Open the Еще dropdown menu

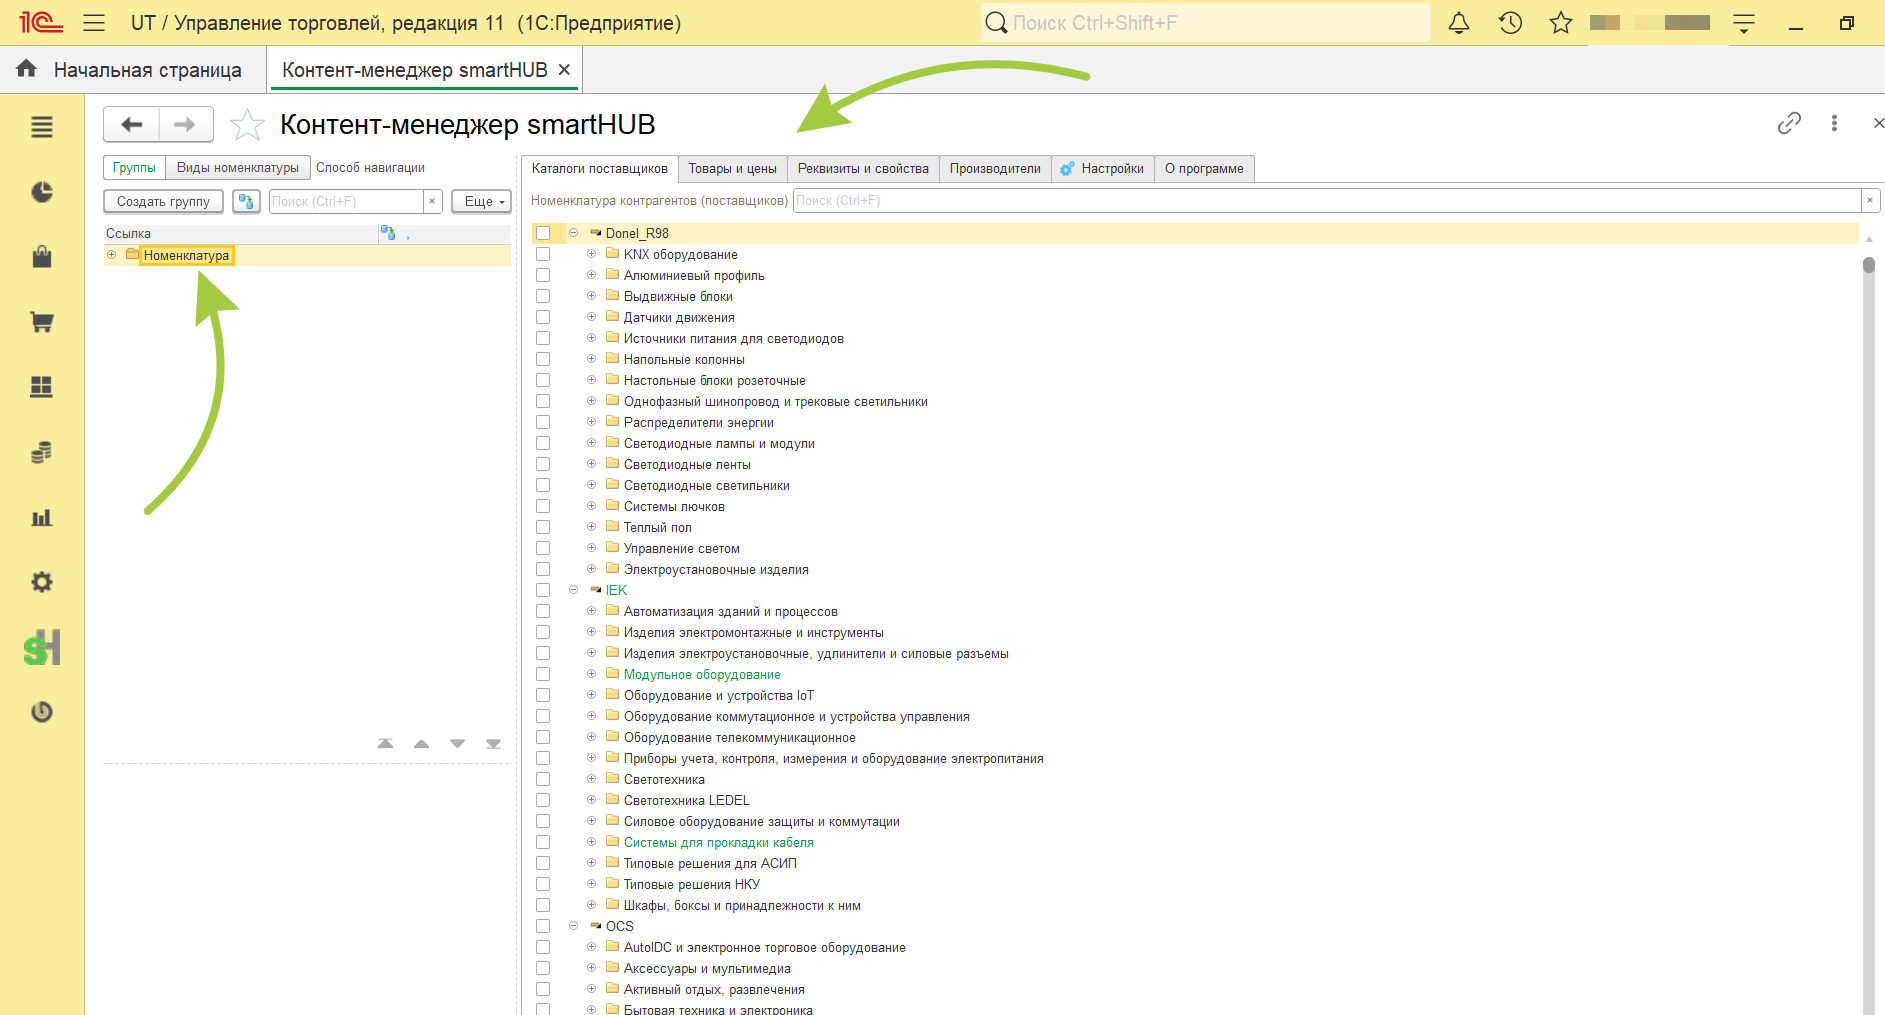pos(482,201)
